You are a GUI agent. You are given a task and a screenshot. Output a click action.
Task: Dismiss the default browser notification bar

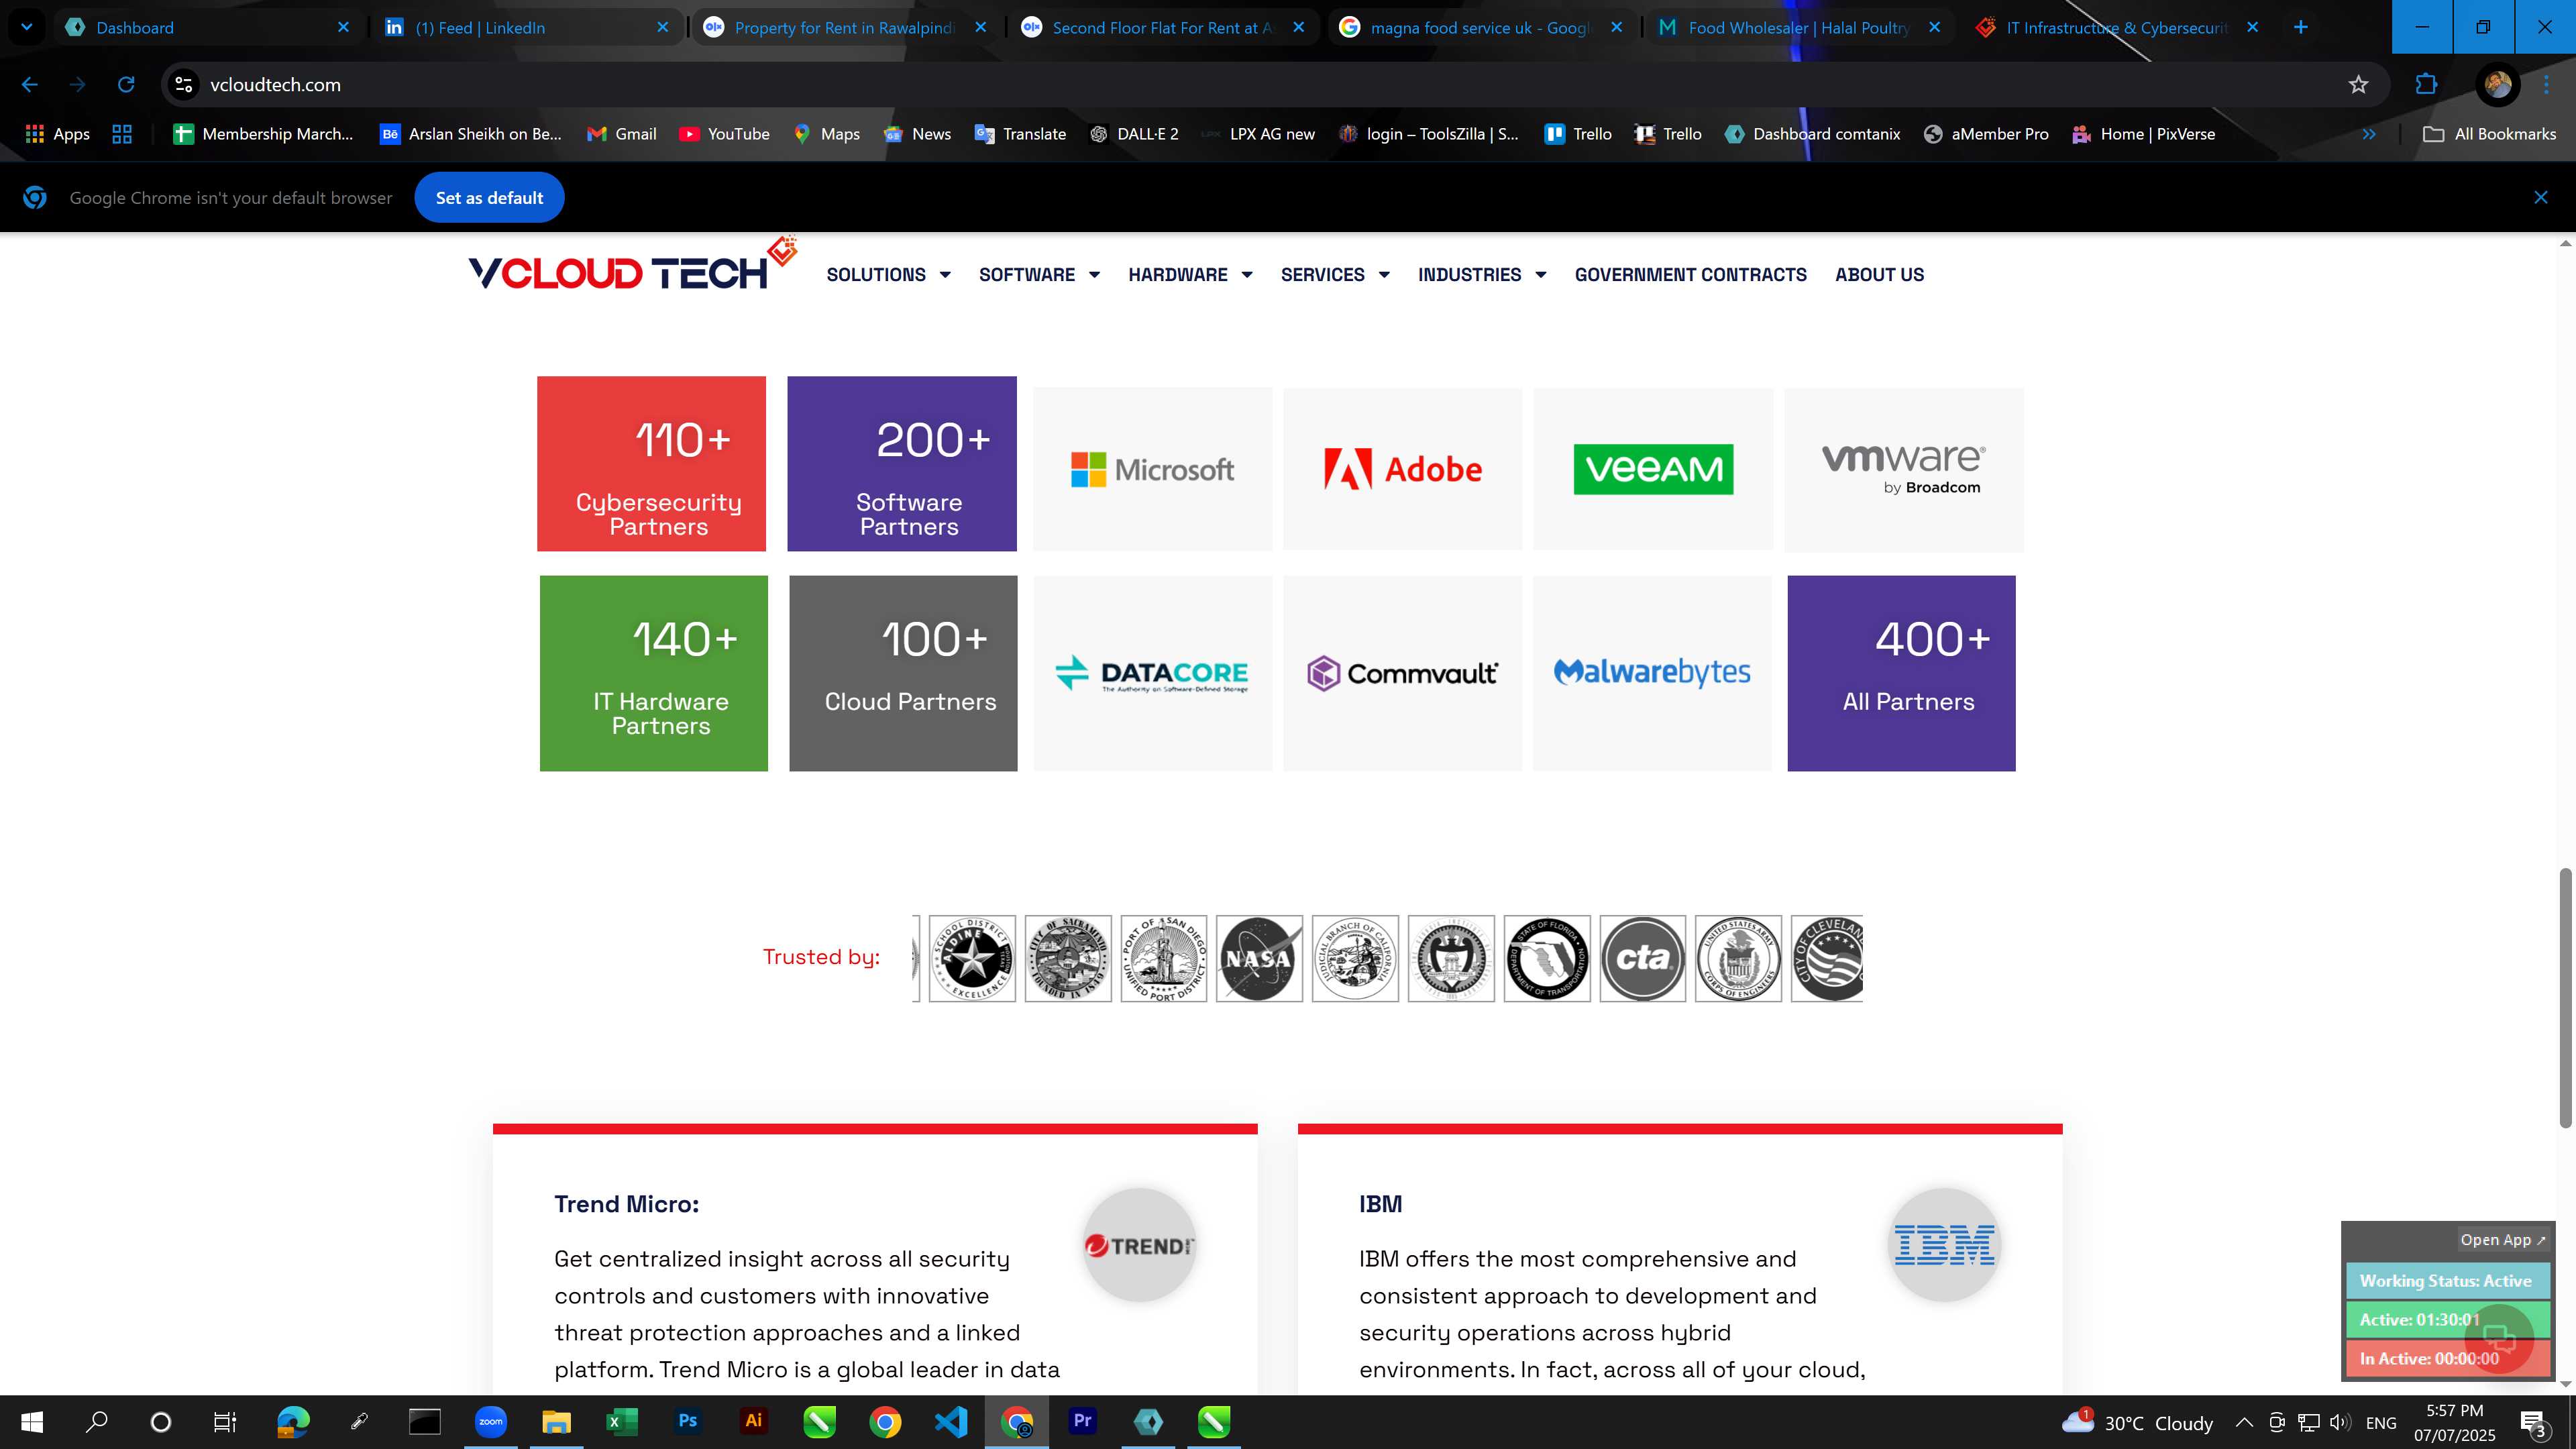2540,198
